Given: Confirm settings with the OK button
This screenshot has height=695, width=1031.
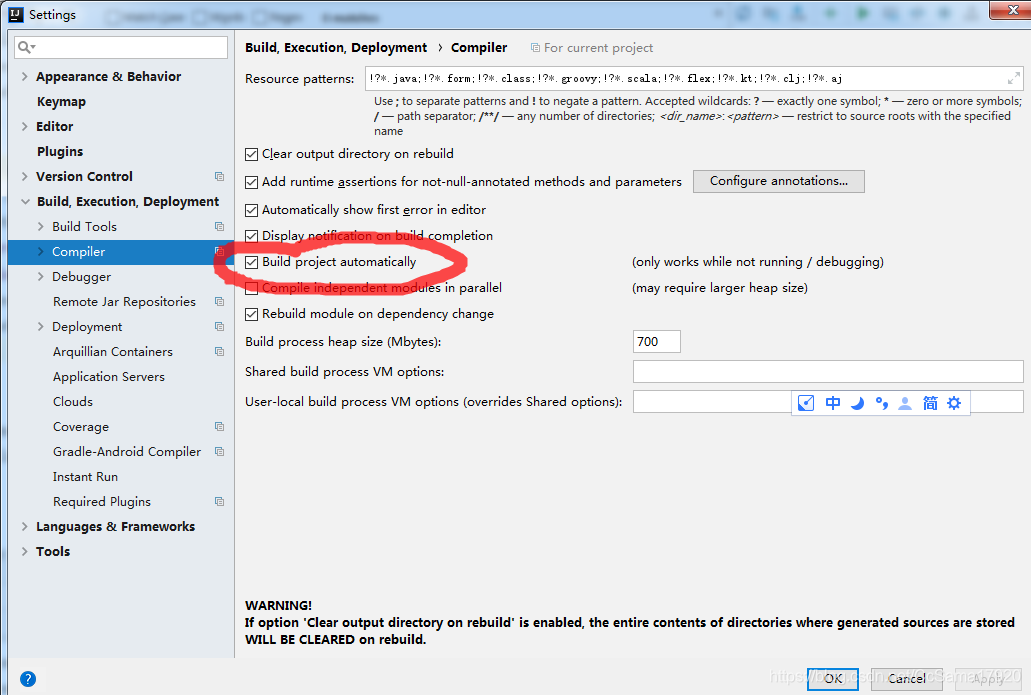Looking at the screenshot, I should click(x=832, y=679).
